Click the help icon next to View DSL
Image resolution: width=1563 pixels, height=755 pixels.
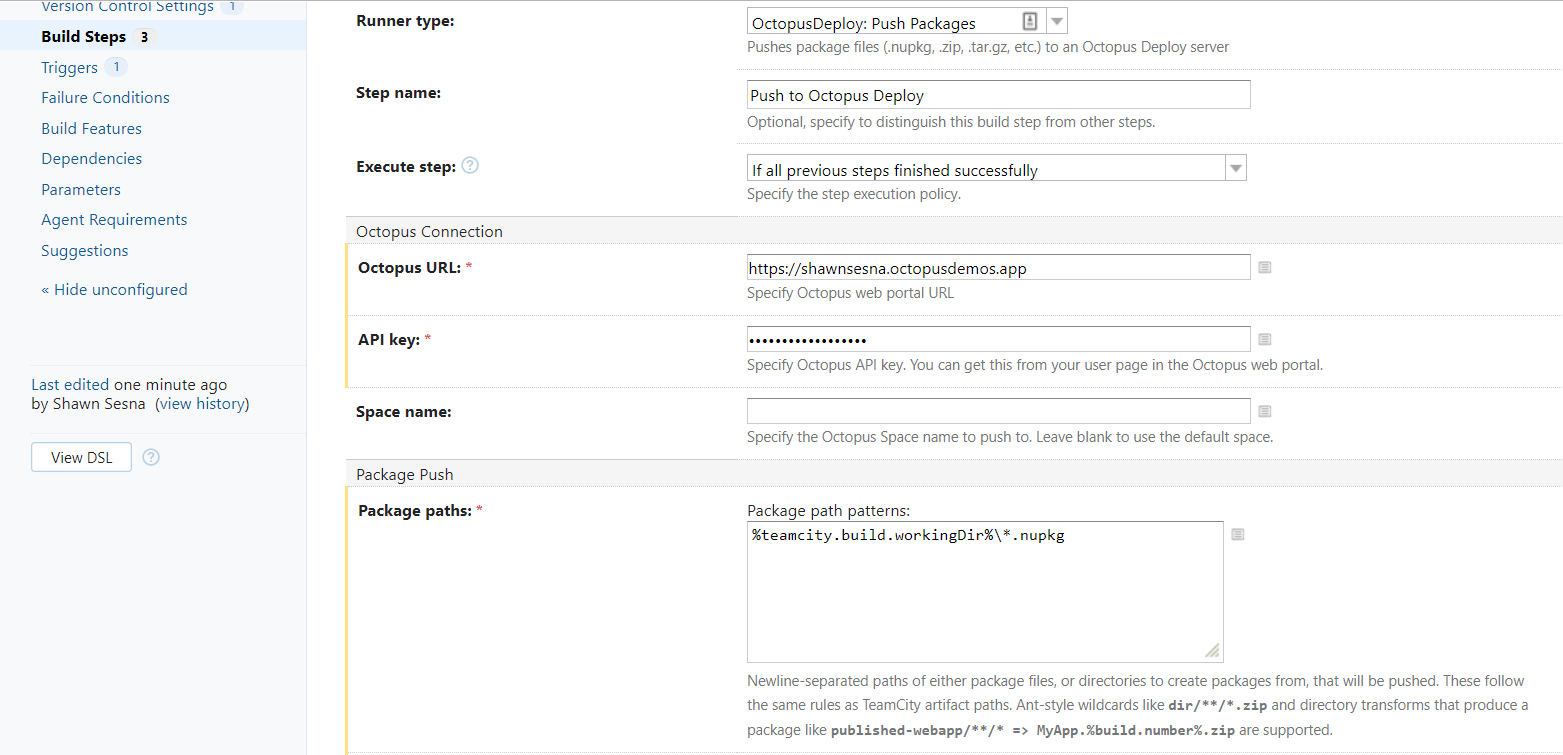pyautogui.click(x=151, y=457)
